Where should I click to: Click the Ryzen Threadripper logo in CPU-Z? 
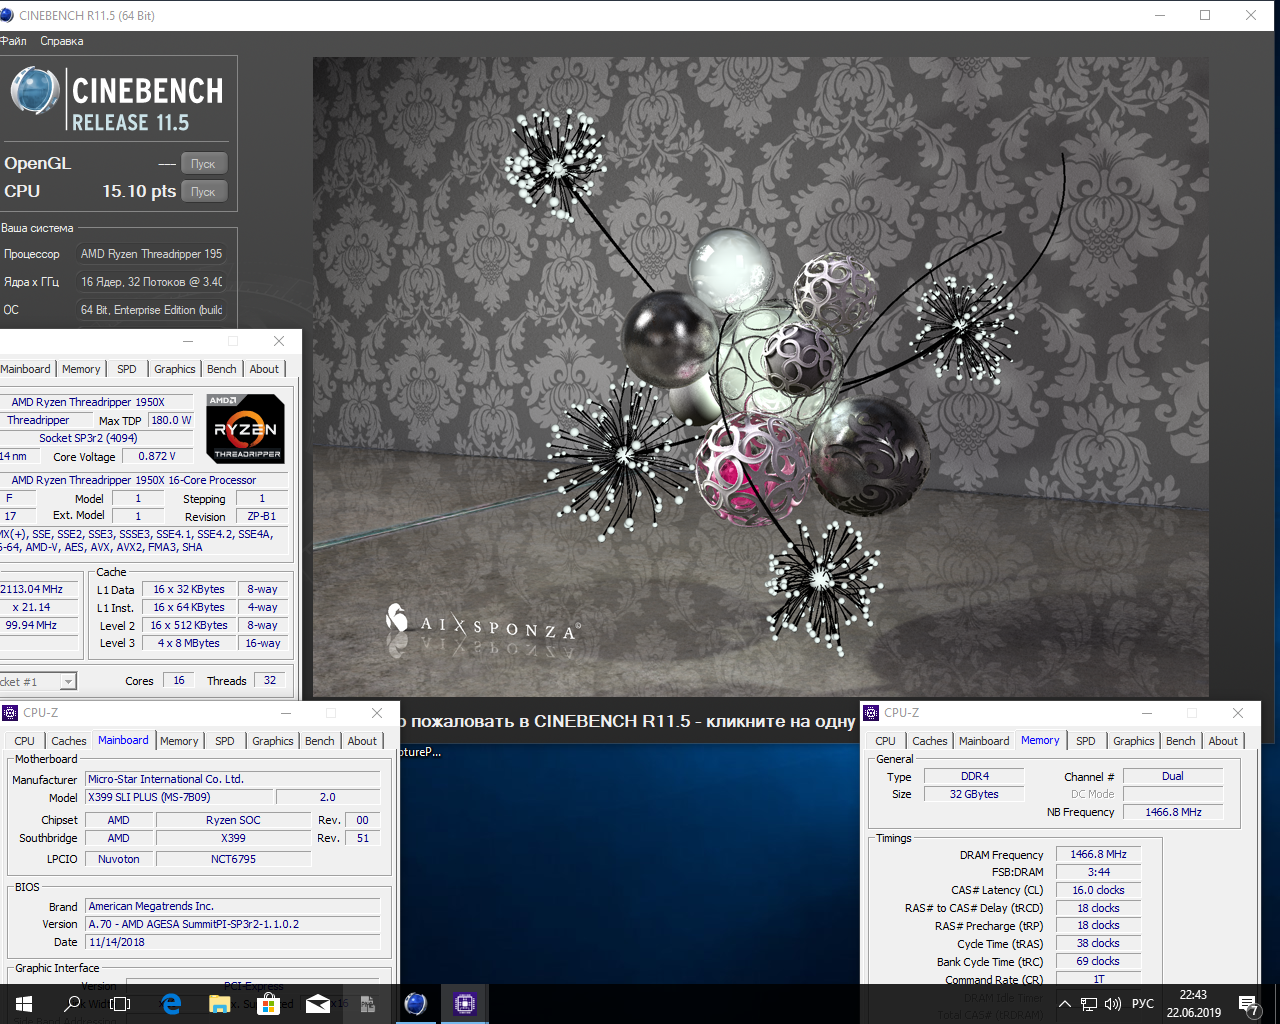coord(246,429)
